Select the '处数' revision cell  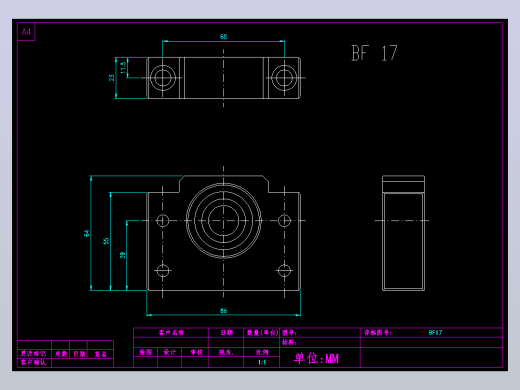tap(61, 354)
